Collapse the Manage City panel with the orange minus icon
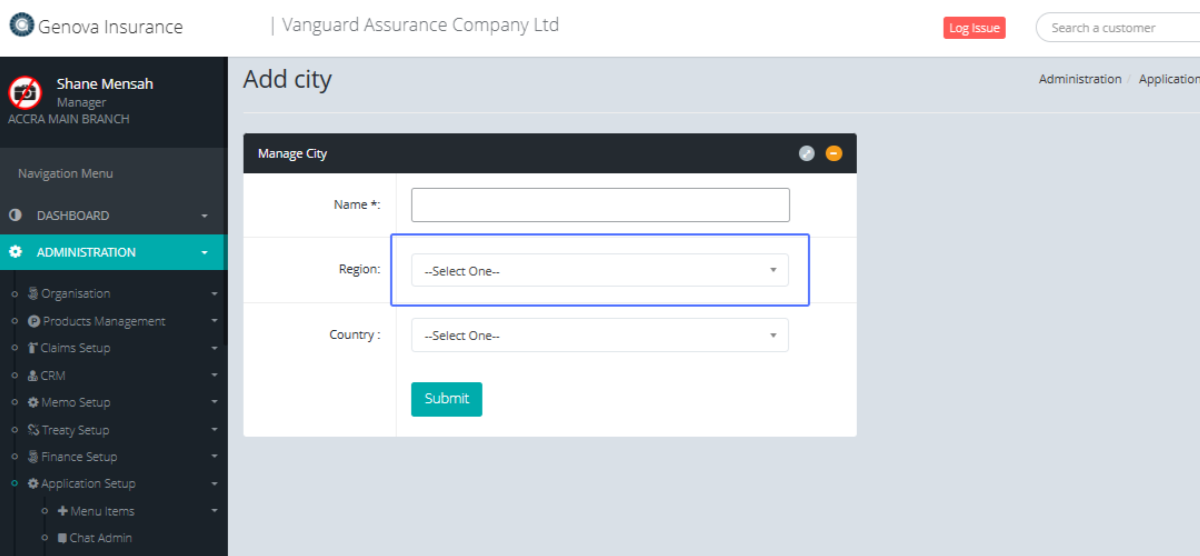The width and height of the screenshot is (1200, 556). [x=834, y=153]
